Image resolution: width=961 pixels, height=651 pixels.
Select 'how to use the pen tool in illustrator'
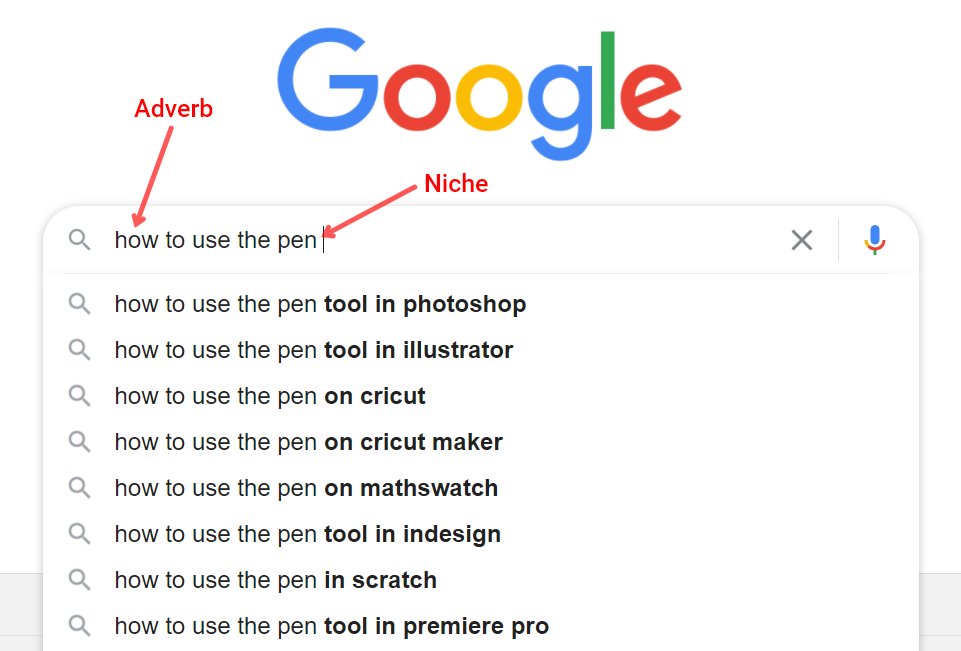click(x=314, y=350)
